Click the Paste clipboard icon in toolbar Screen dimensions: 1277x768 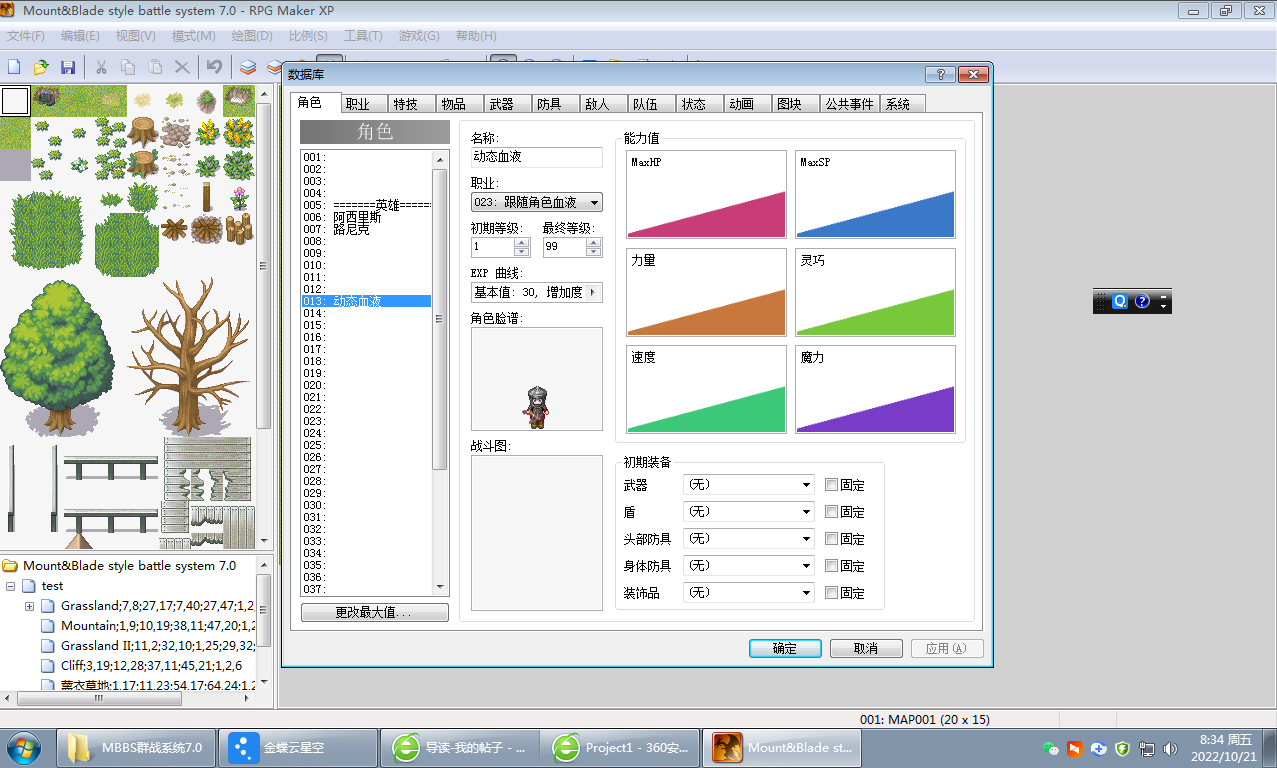pos(155,67)
